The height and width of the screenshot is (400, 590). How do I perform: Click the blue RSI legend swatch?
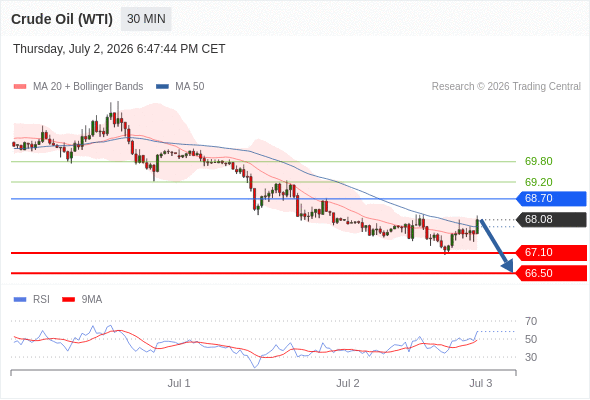point(20,300)
